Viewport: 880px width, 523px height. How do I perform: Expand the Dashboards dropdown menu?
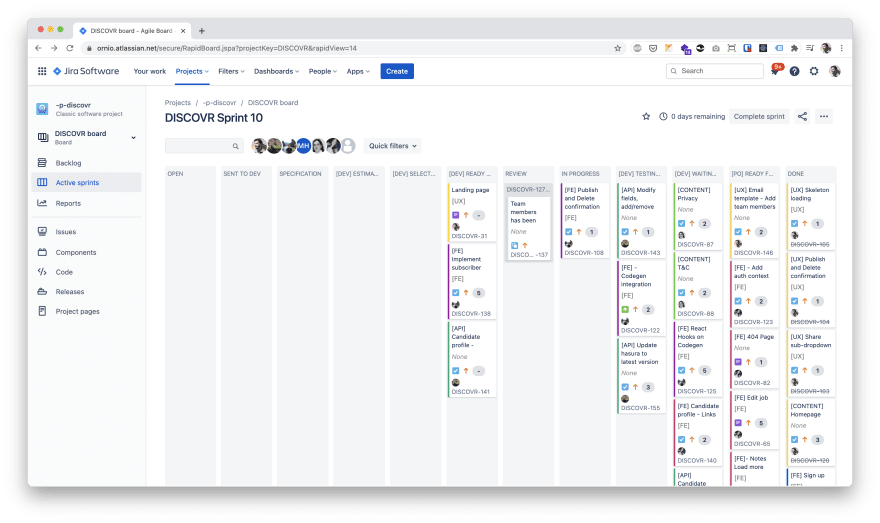coord(276,71)
